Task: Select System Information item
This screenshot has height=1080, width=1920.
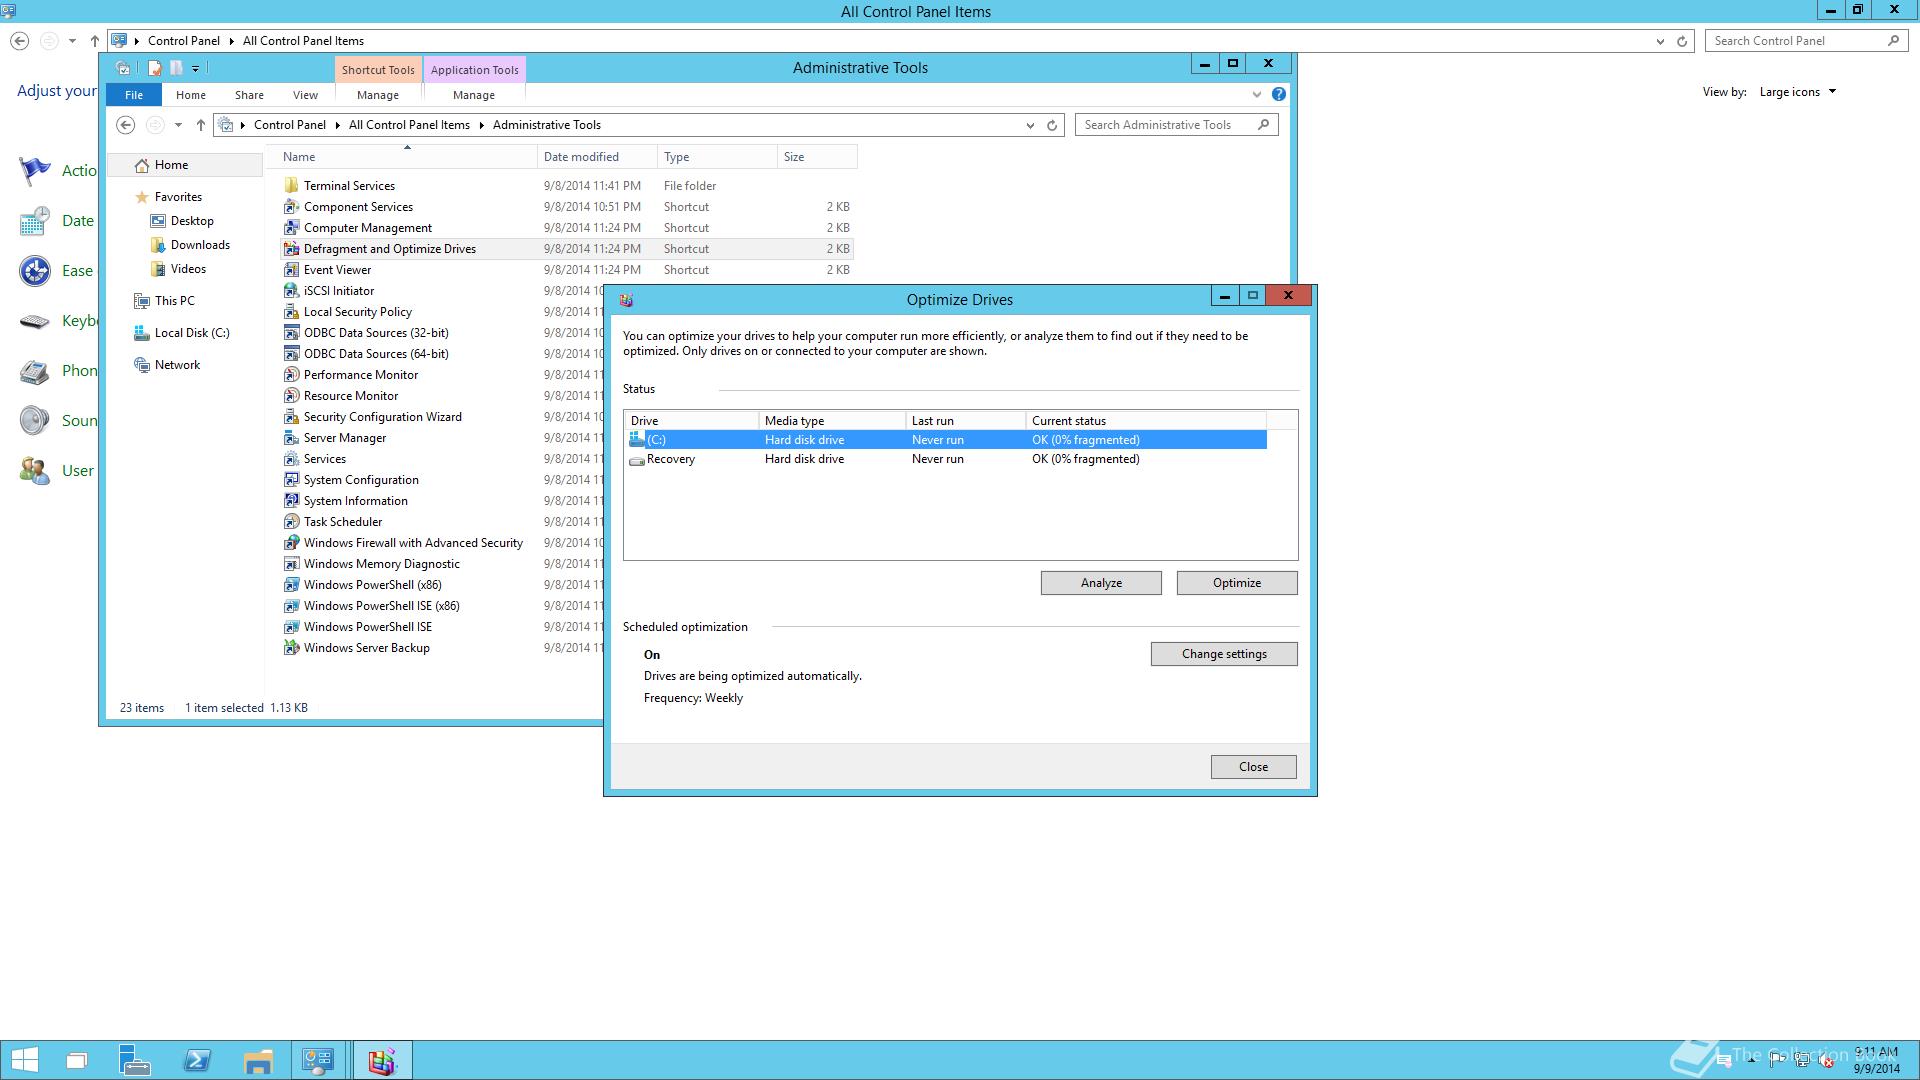Action: coord(355,501)
